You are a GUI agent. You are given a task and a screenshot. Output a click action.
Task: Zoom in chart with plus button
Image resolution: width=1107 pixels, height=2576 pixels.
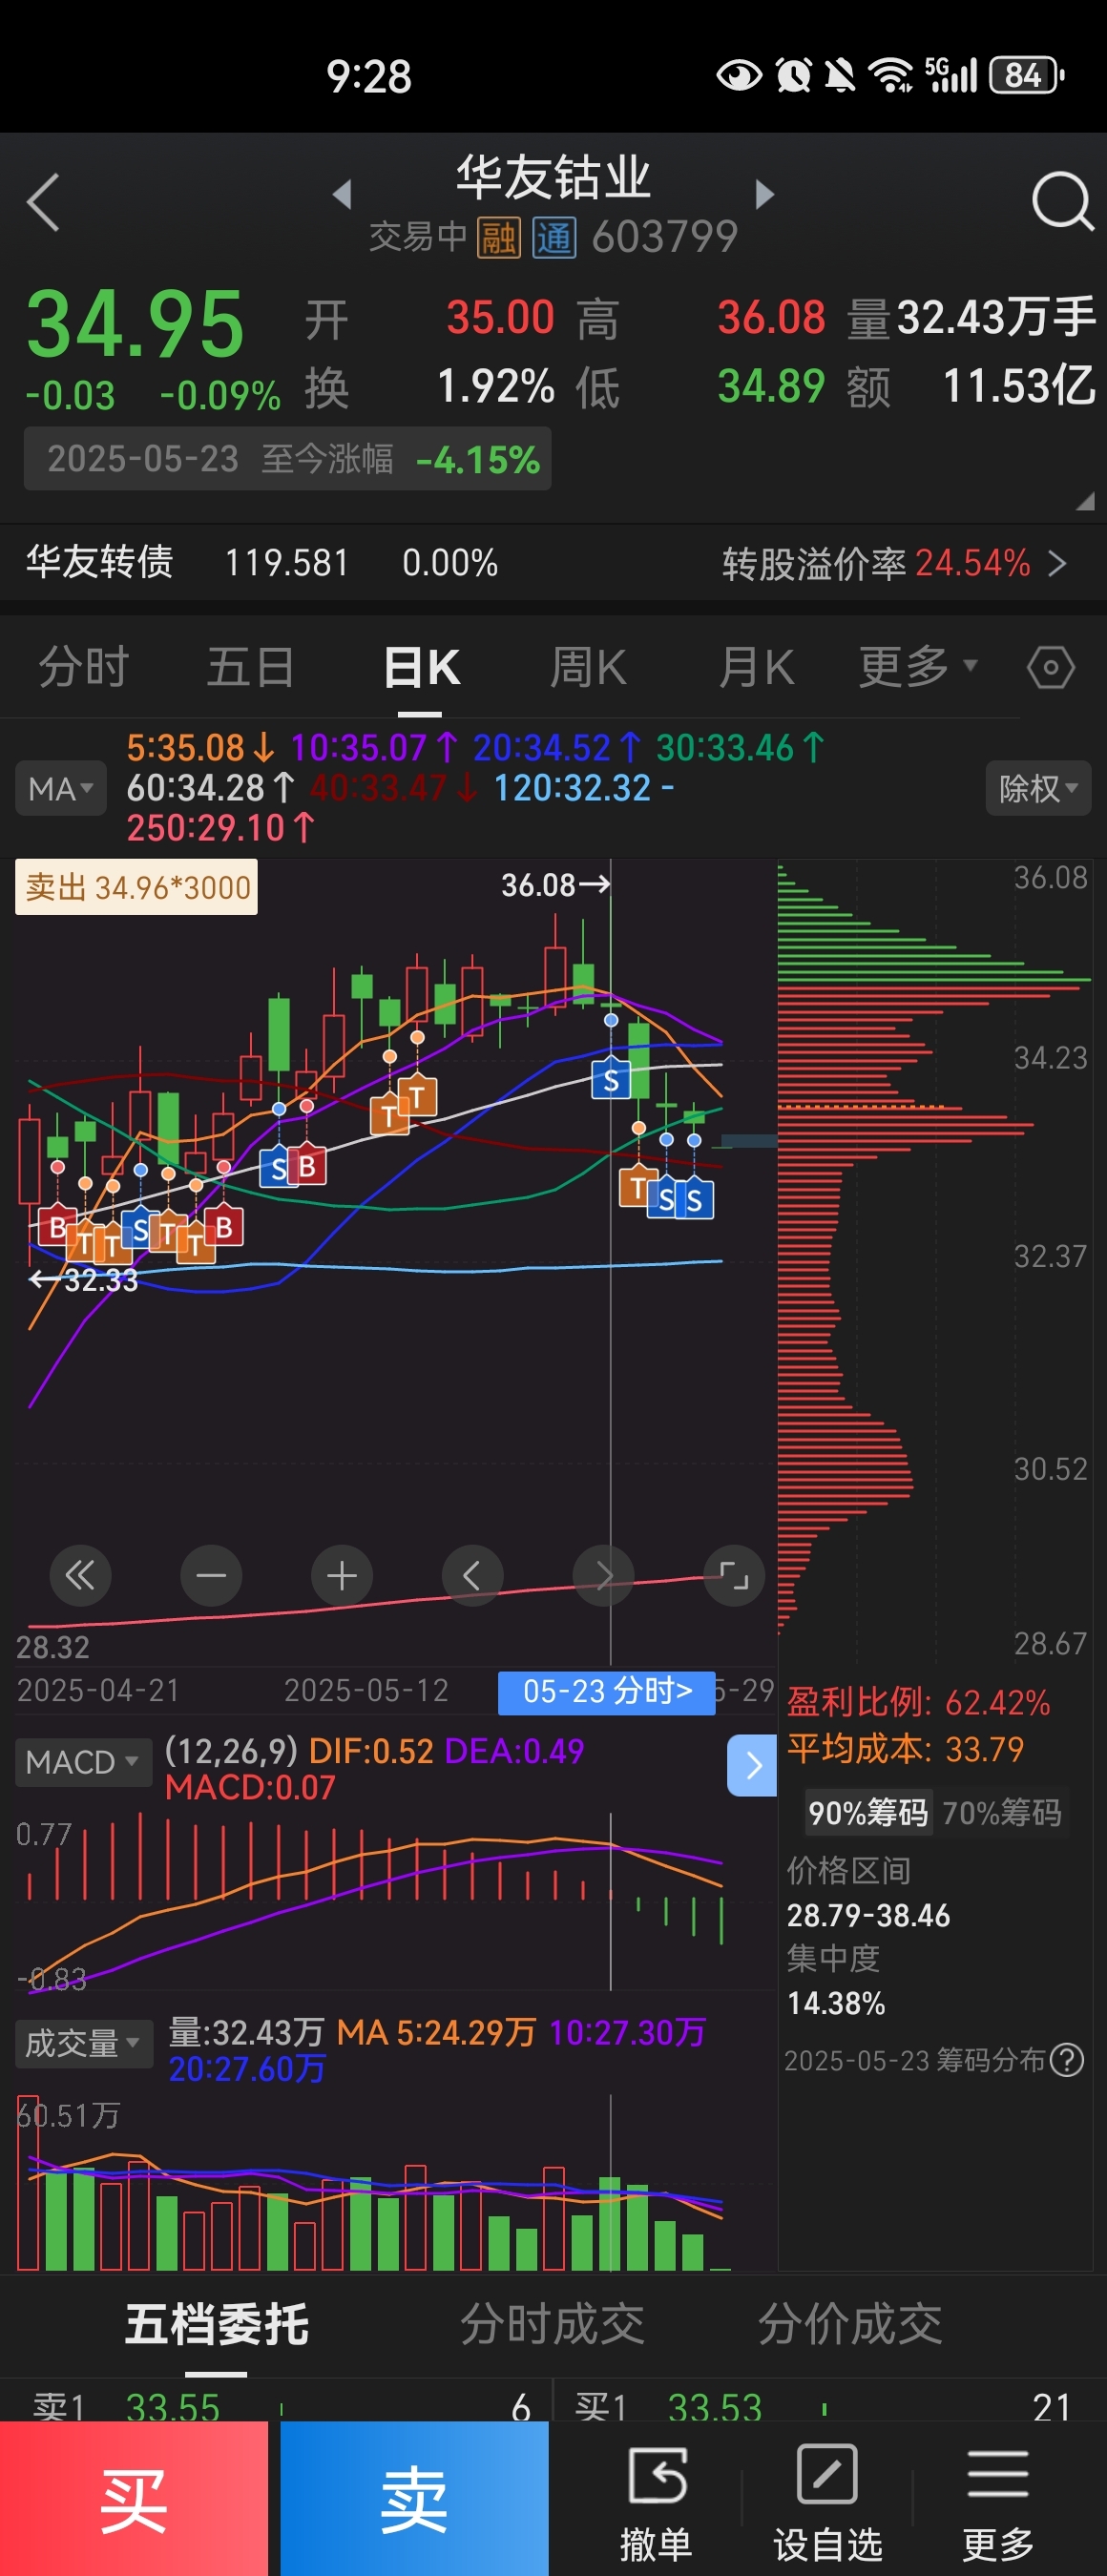tap(342, 1576)
